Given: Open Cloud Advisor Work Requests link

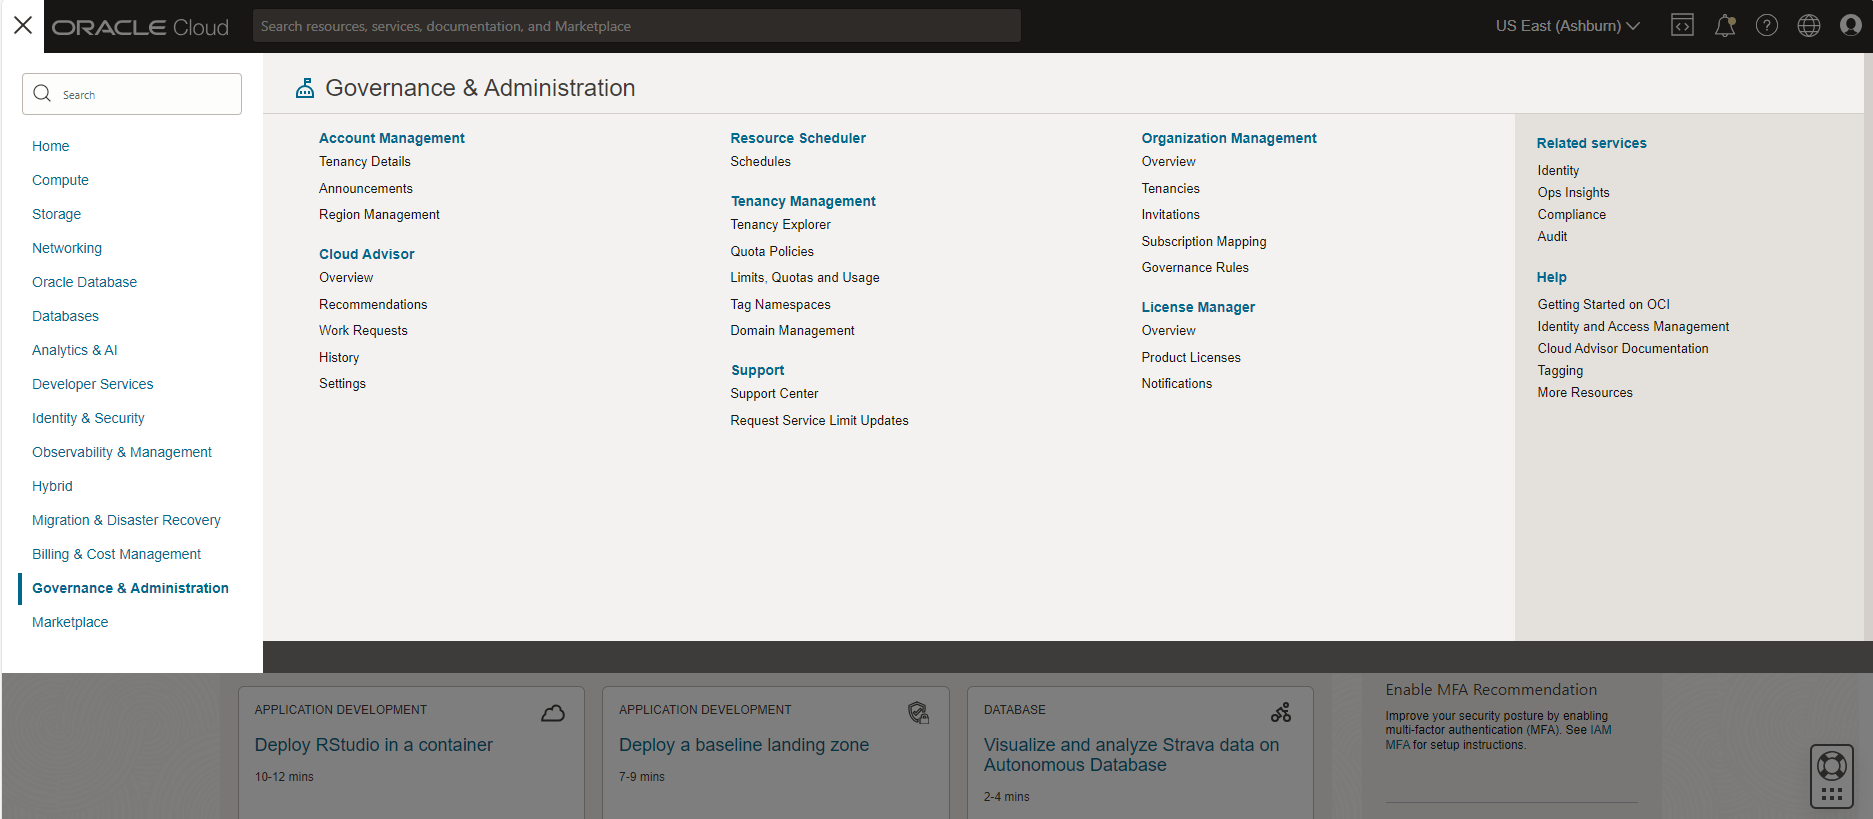Looking at the screenshot, I should (x=363, y=331).
